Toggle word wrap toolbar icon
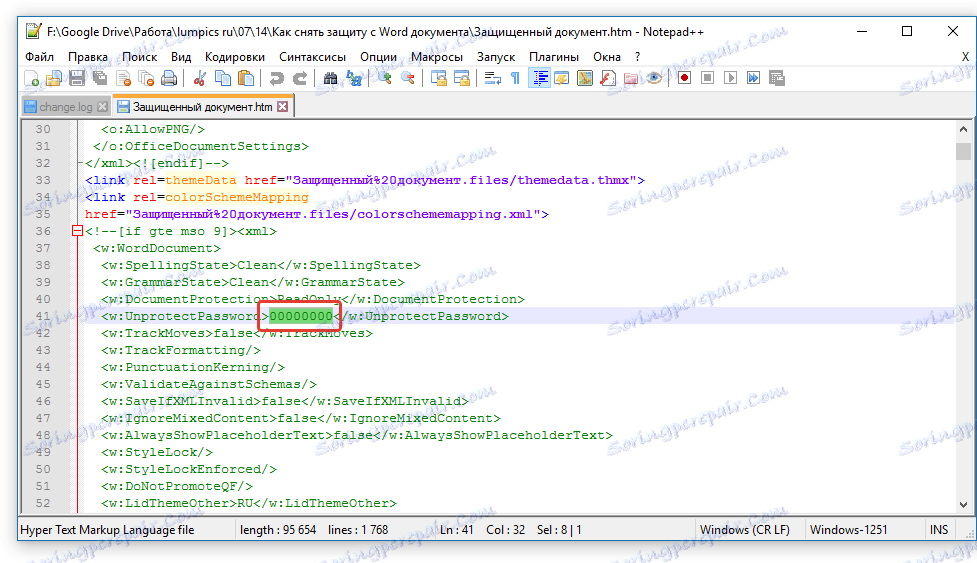 click(492, 78)
